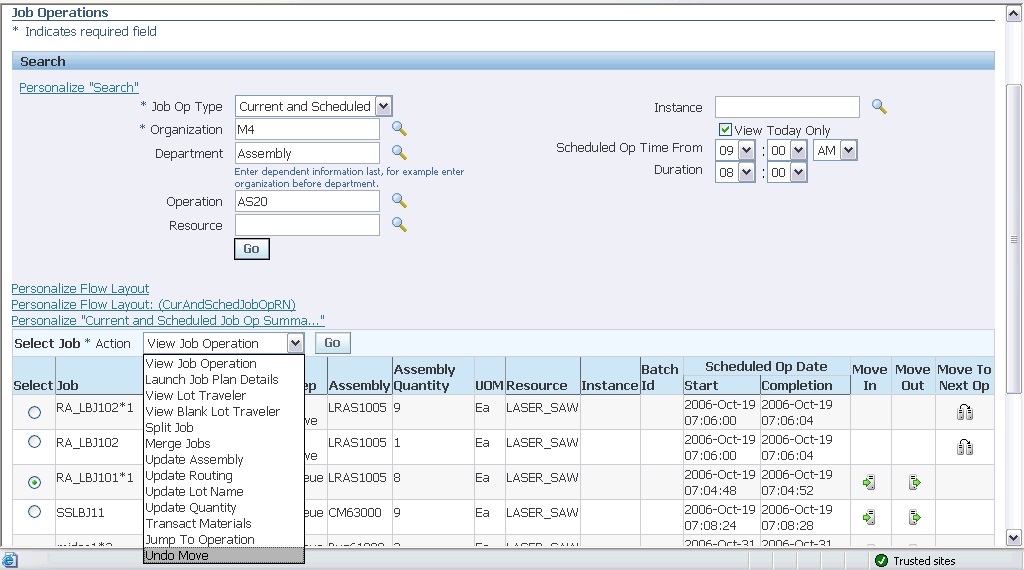Click Move In icon for RA_LBJ101*1
The height and width of the screenshot is (570, 1024).
(869, 483)
